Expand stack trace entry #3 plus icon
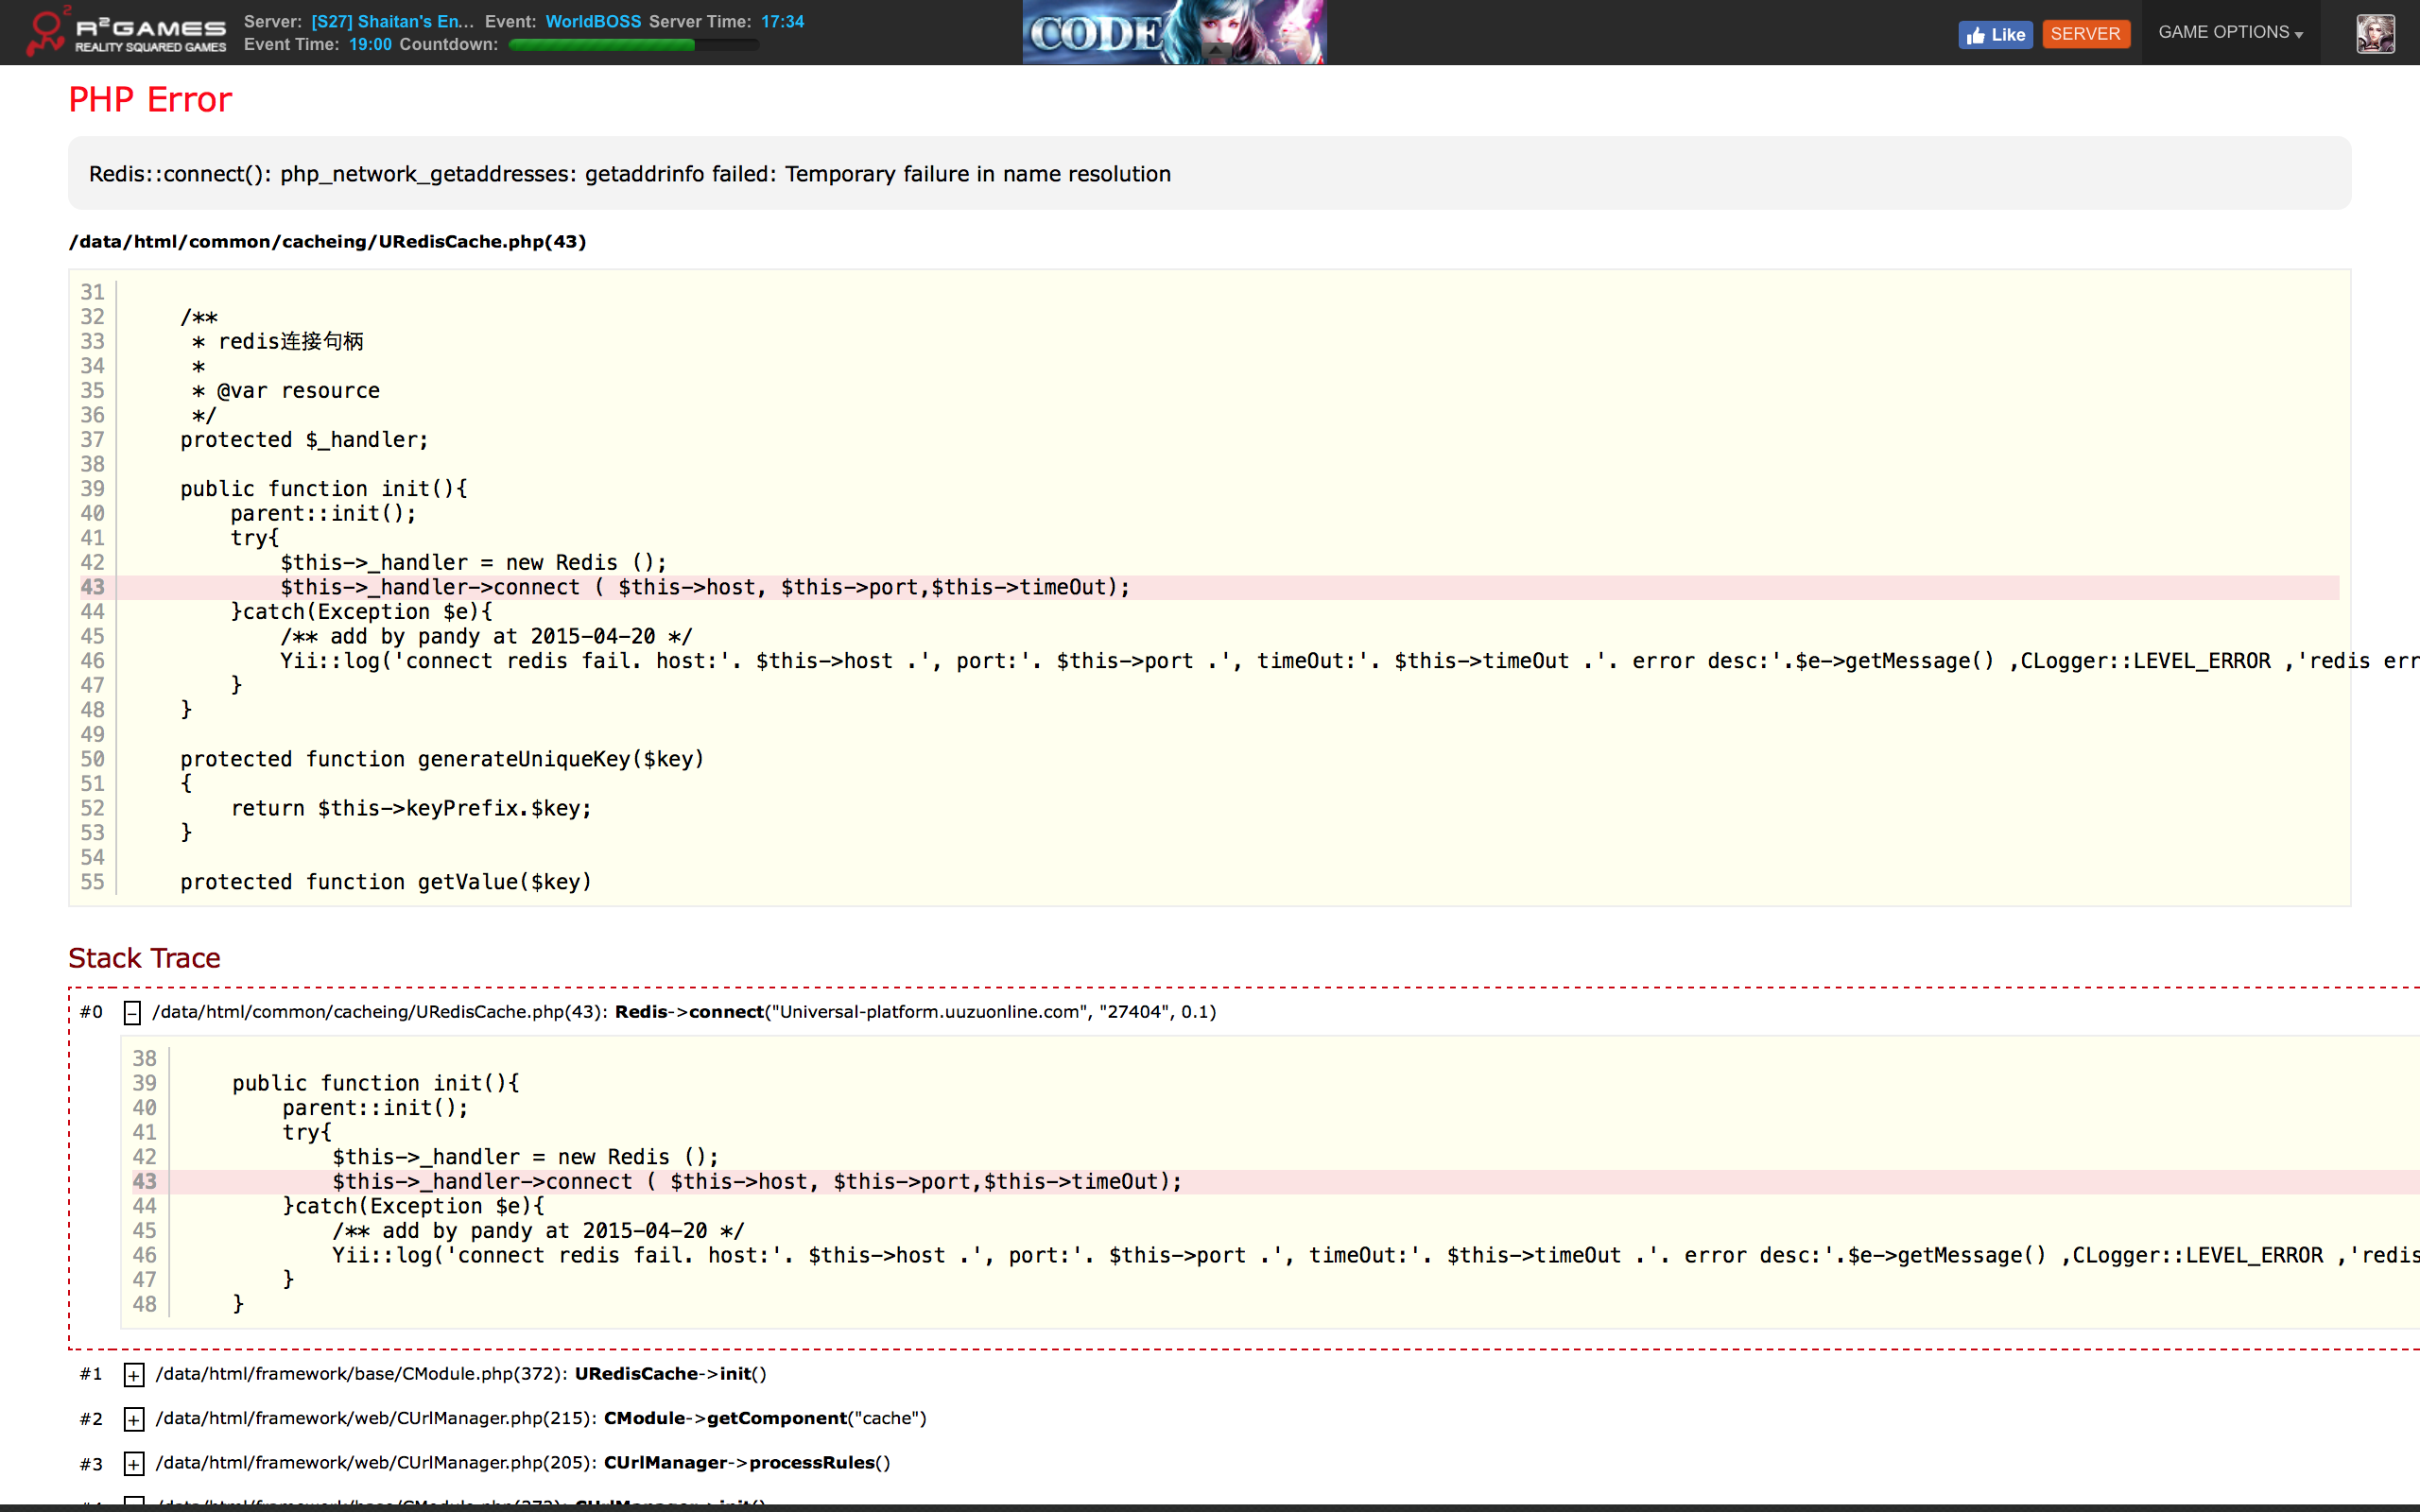Screen dimensions: 2420x1512 [133, 1464]
